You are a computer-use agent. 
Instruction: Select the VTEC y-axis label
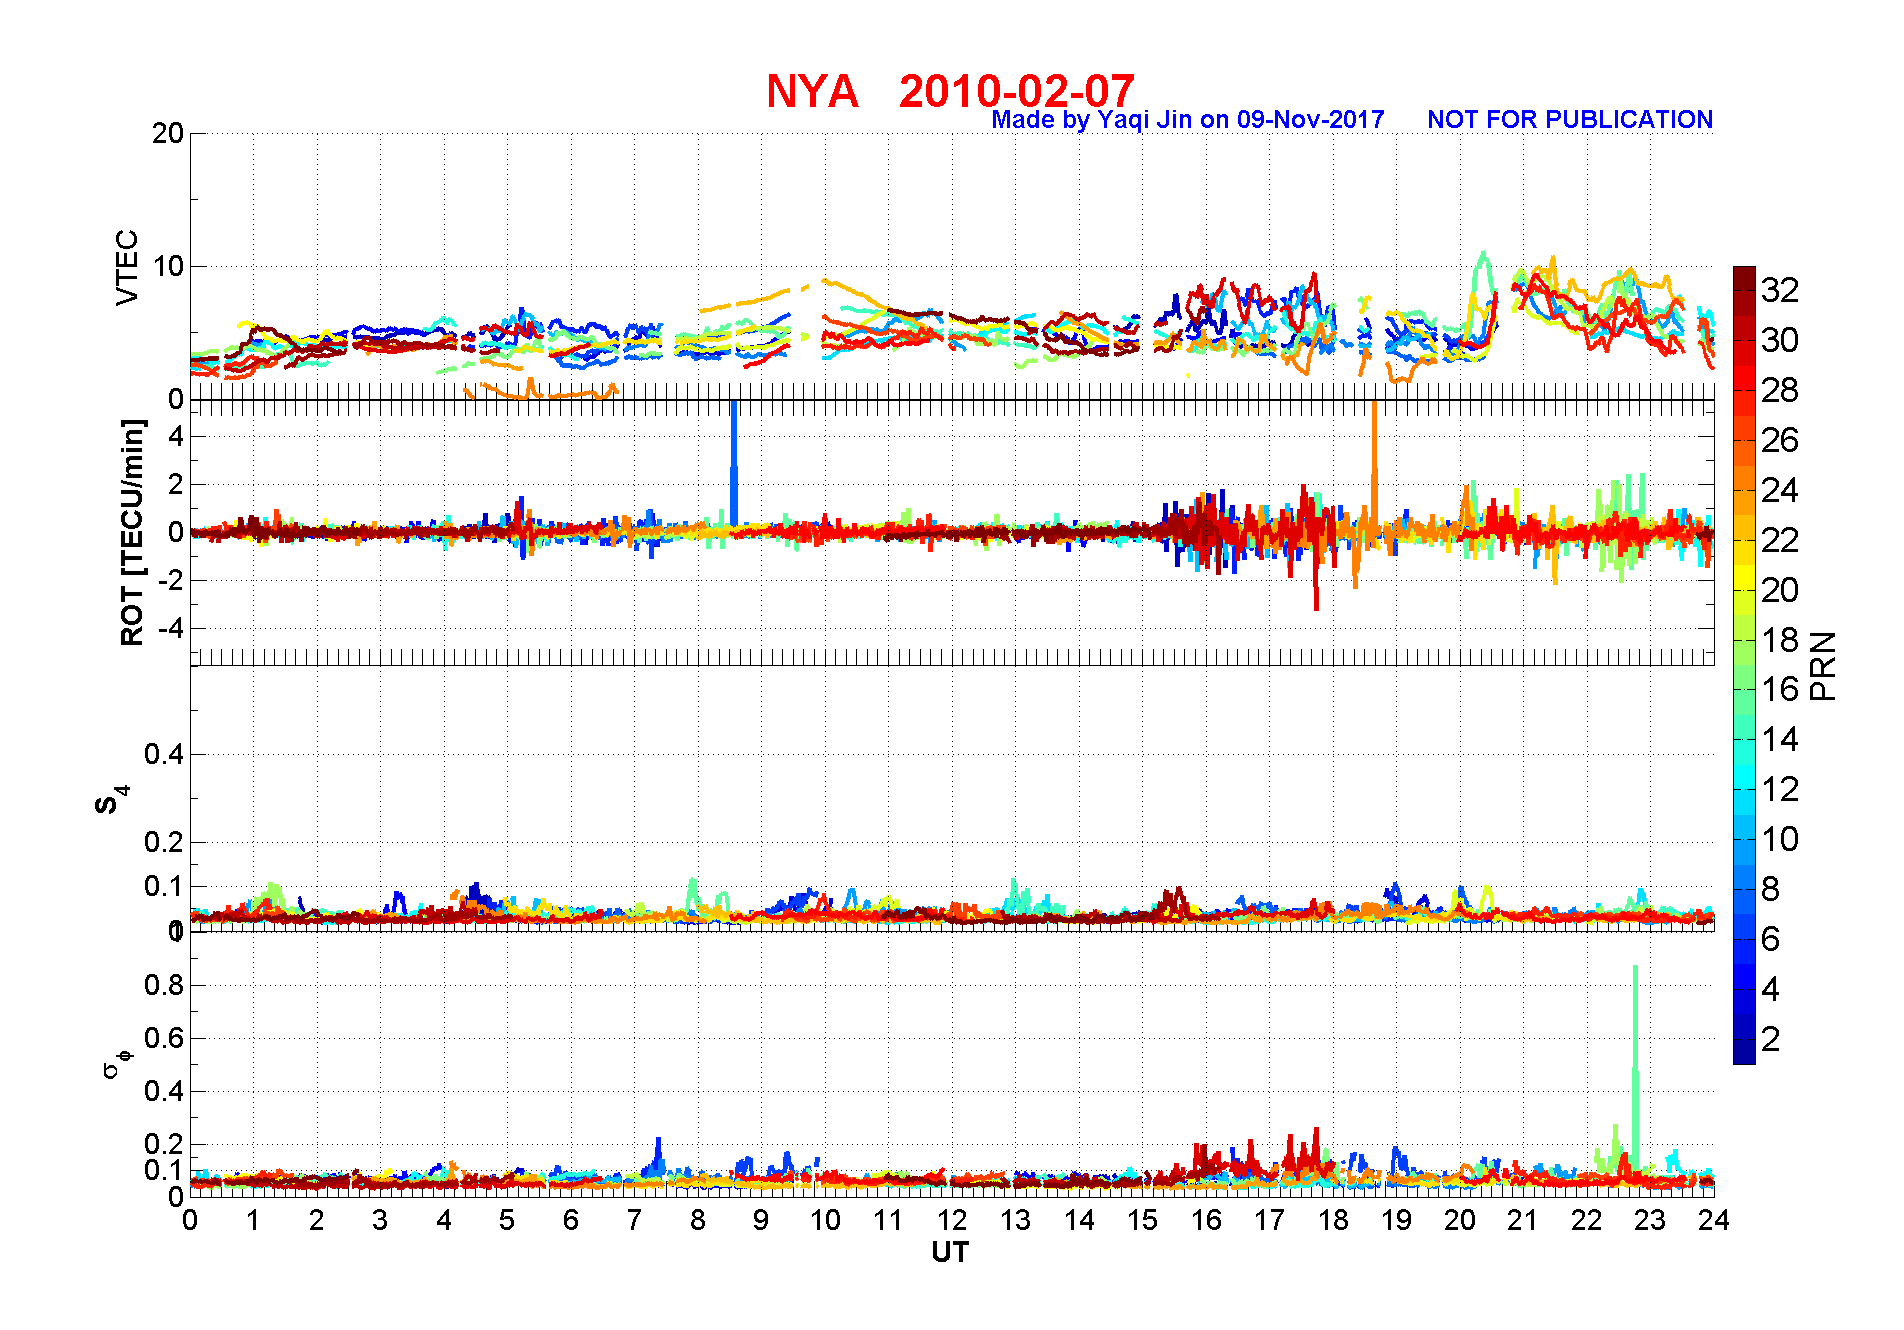[x=127, y=267]
